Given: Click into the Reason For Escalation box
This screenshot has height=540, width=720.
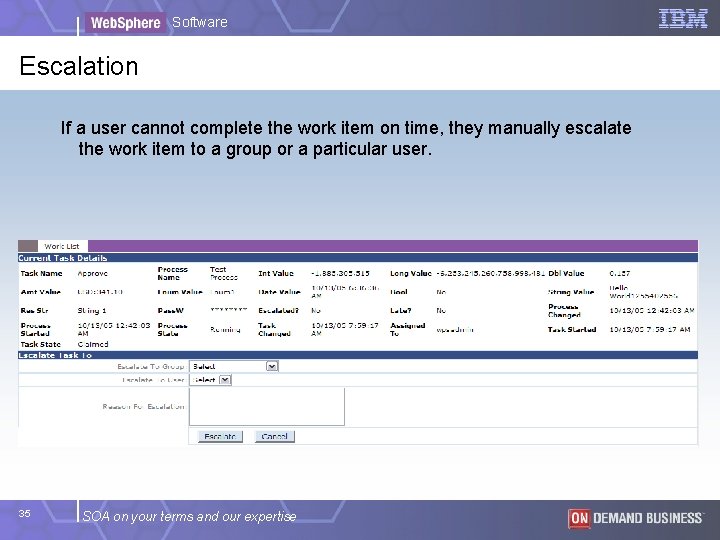Looking at the screenshot, I should click(267, 406).
